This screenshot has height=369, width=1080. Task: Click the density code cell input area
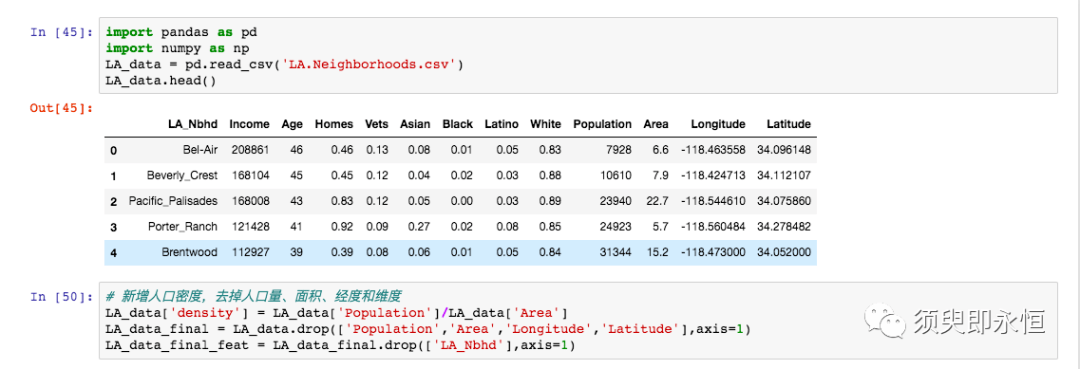[578, 320]
